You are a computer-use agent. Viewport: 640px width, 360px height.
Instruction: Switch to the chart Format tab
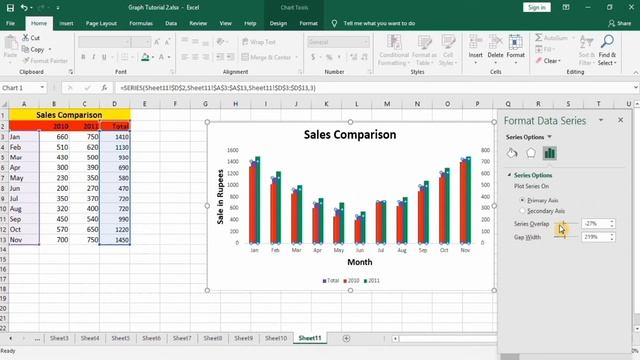[x=308, y=24]
